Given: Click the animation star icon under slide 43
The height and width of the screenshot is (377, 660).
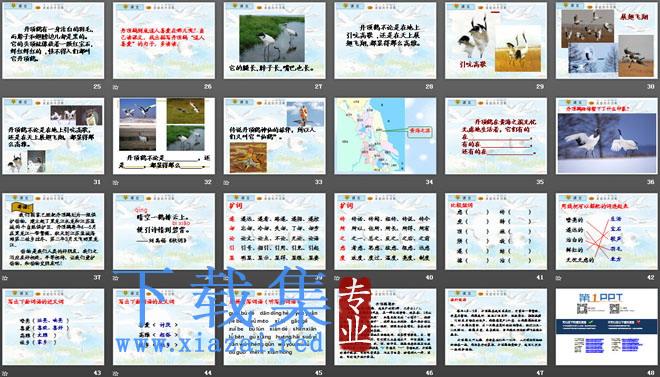Looking at the screenshot, I should pos(5,373).
